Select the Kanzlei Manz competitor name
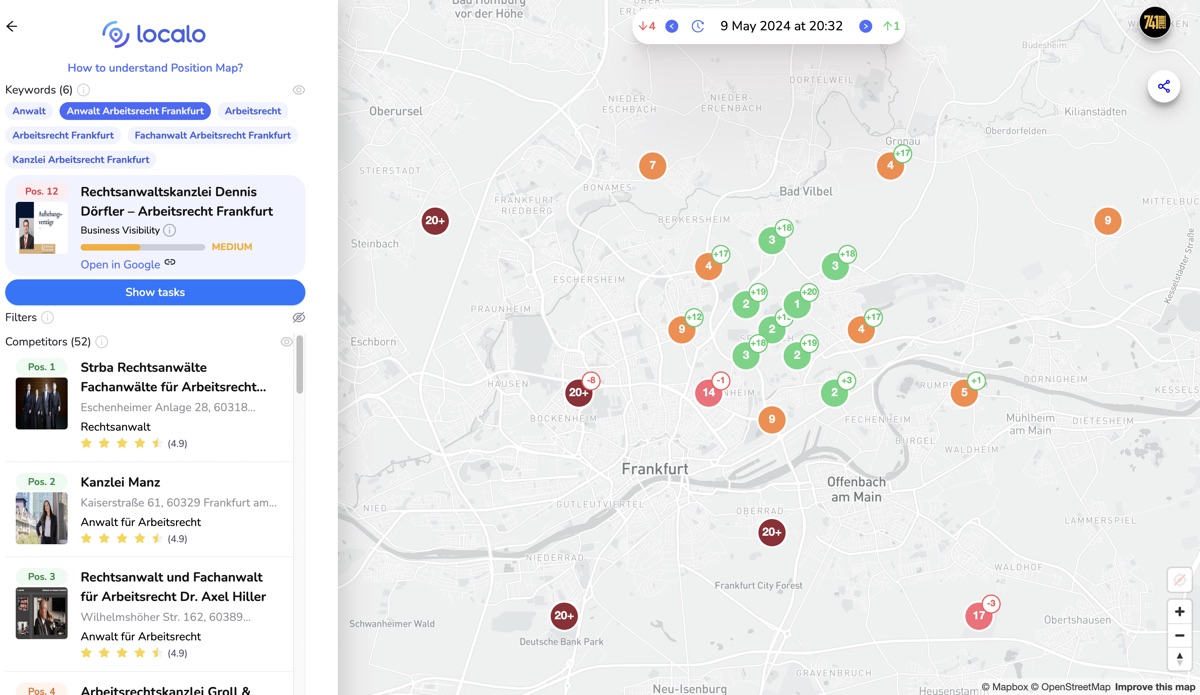This screenshot has width=1200, height=695. [120, 482]
